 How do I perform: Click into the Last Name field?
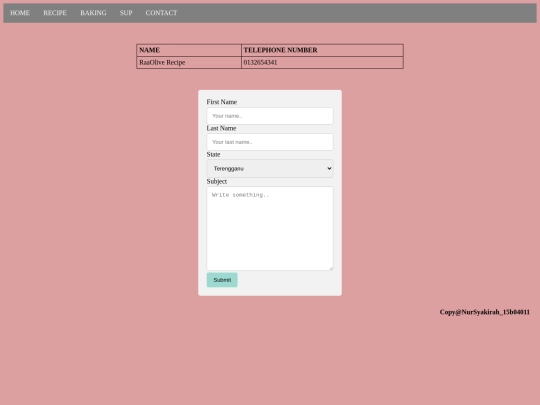(270, 142)
